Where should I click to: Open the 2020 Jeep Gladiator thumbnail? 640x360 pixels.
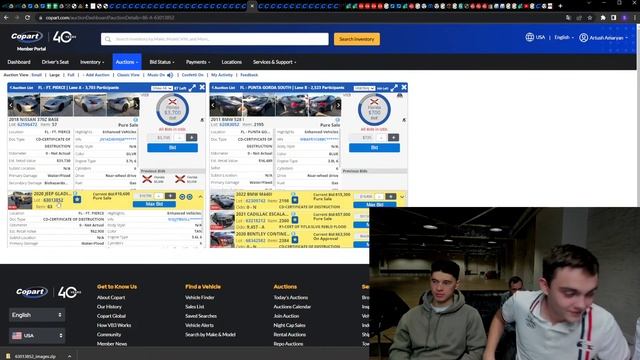click(20, 200)
